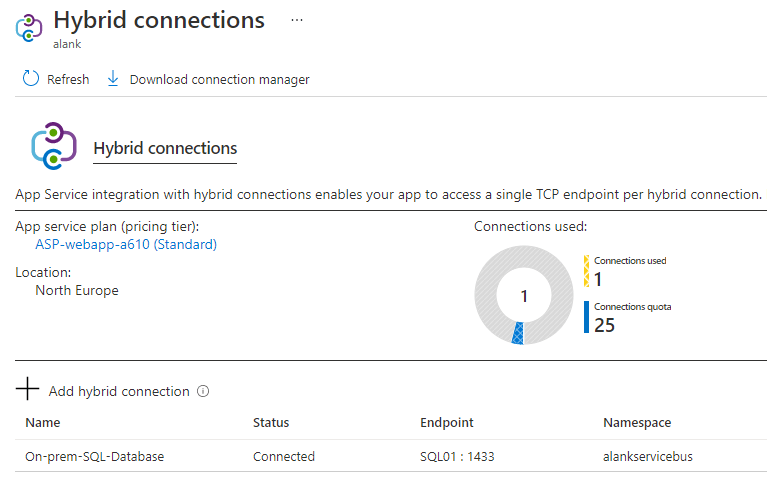
Task: Click the yellow Connections used legend marker
Action: pos(587,271)
